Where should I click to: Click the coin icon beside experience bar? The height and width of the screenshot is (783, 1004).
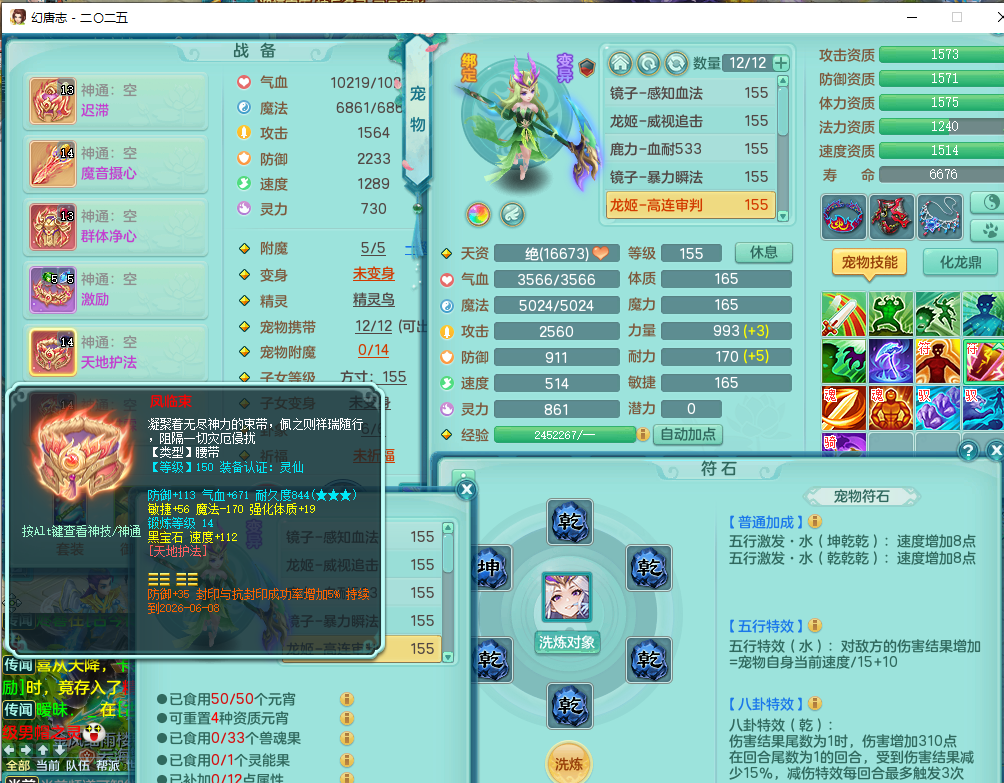(642, 435)
